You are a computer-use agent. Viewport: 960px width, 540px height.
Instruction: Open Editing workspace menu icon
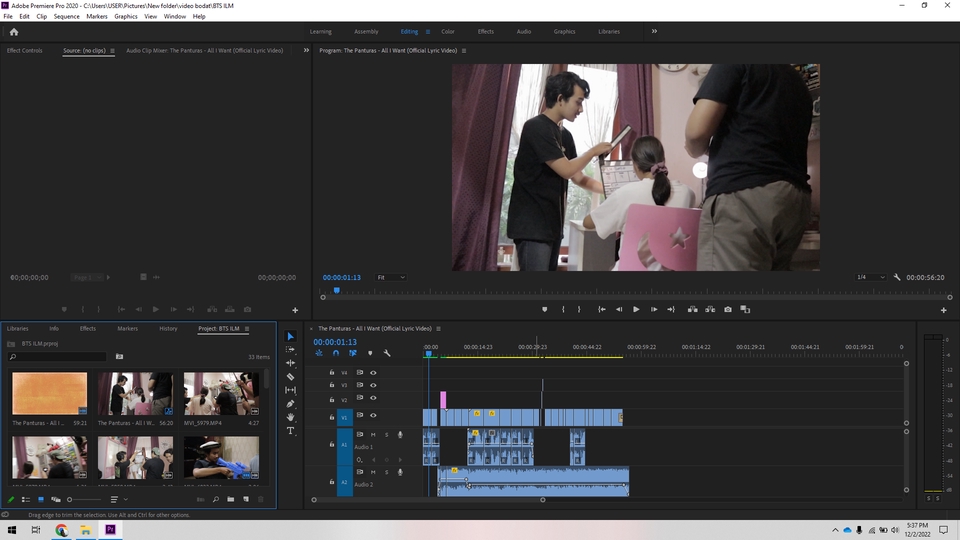point(427,32)
